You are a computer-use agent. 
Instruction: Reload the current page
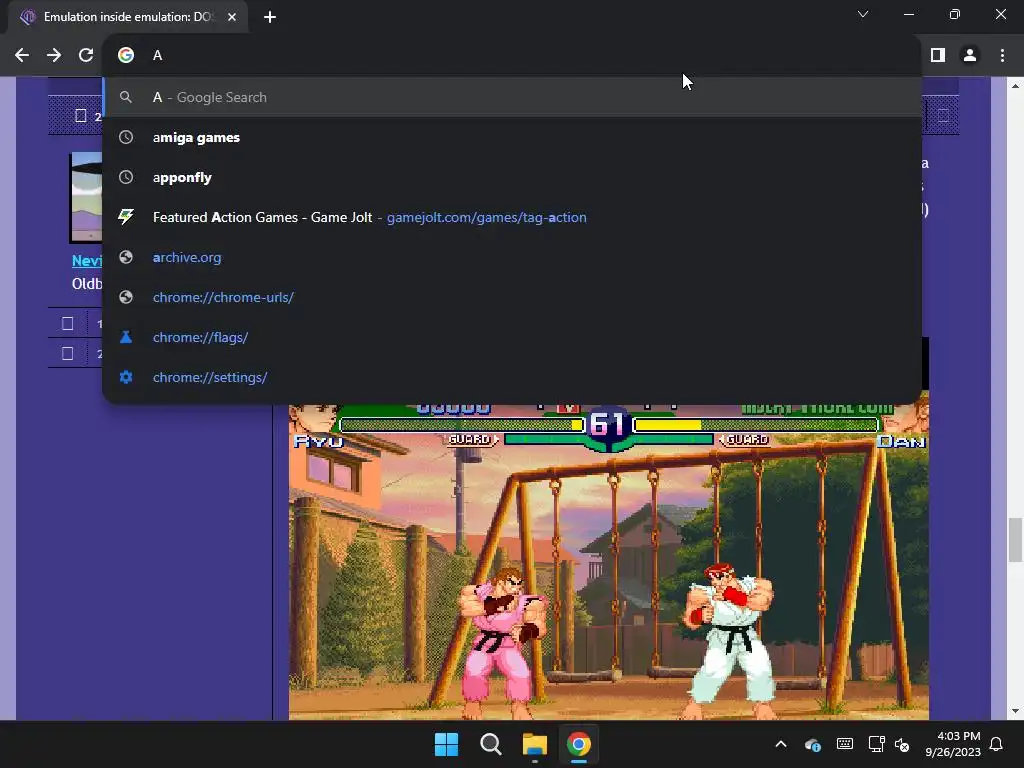pyautogui.click(x=86, y=56)
